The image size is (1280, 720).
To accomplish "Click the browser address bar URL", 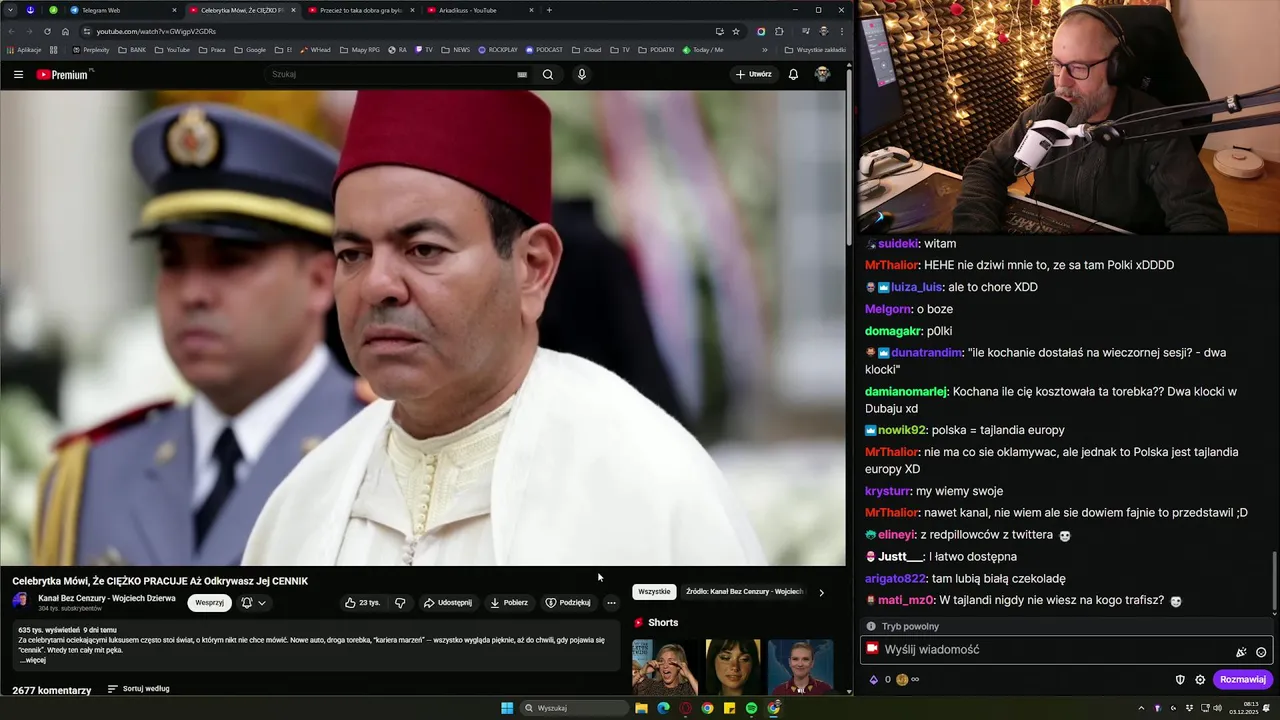I will click(156, 31).
